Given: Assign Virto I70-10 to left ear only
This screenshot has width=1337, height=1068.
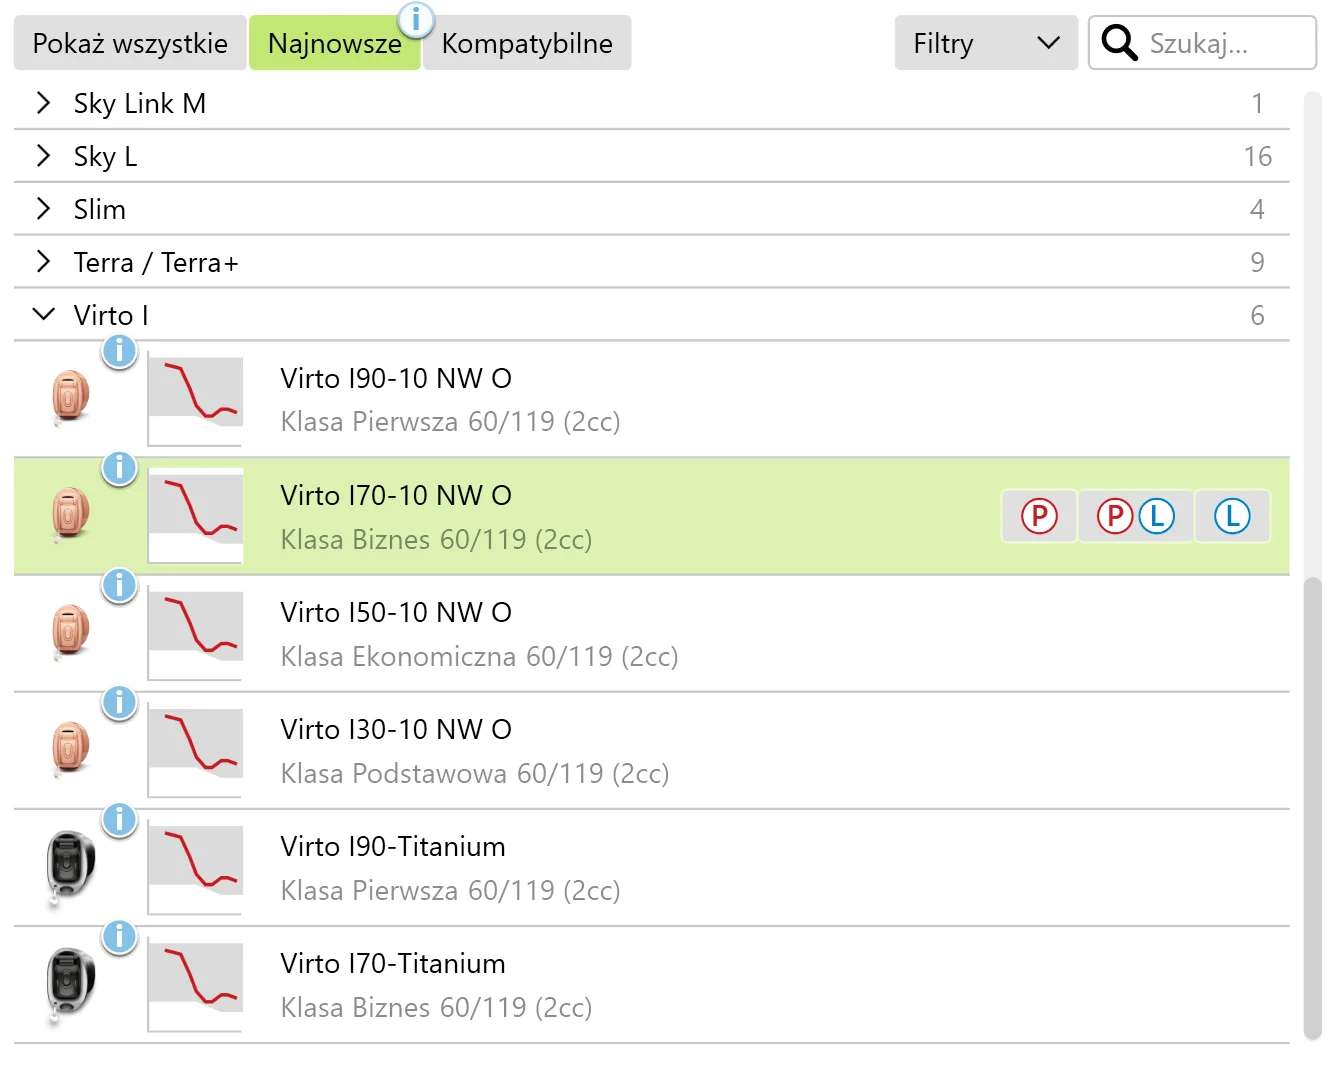Looking at the screenshot, I should (x=1232, y=516).
